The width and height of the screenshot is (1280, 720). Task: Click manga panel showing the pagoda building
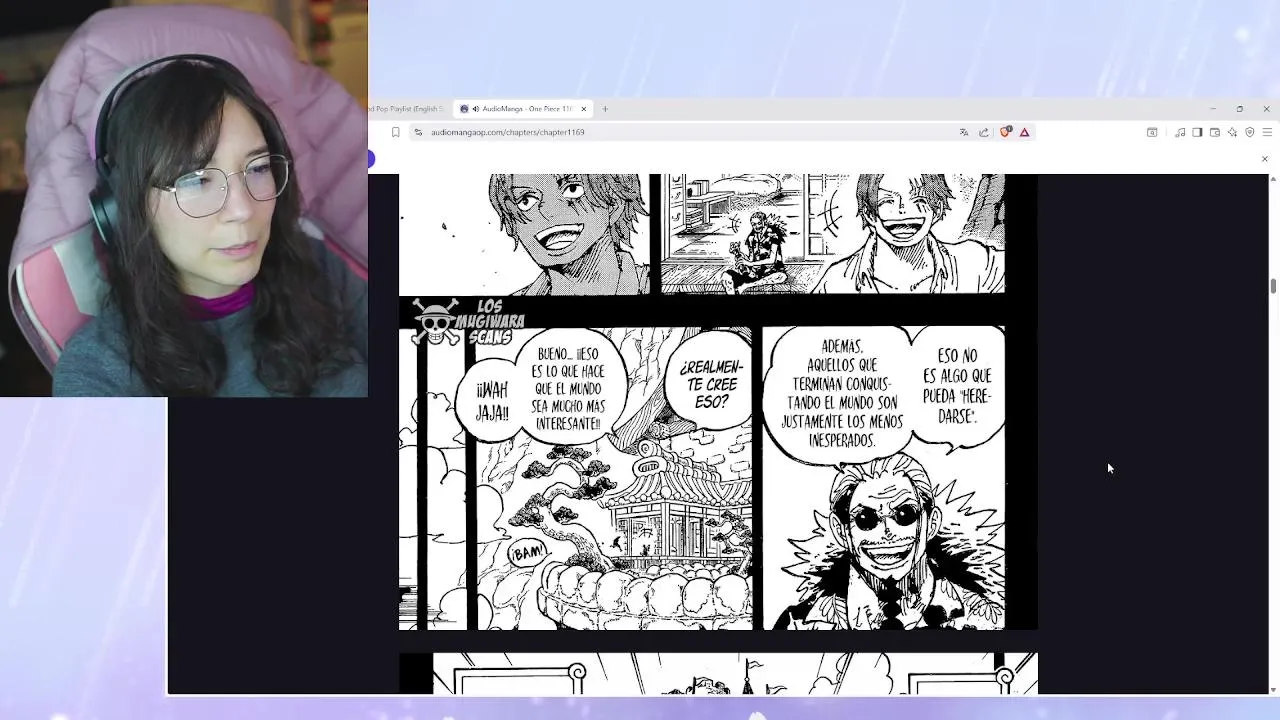(x=614, y=478)
